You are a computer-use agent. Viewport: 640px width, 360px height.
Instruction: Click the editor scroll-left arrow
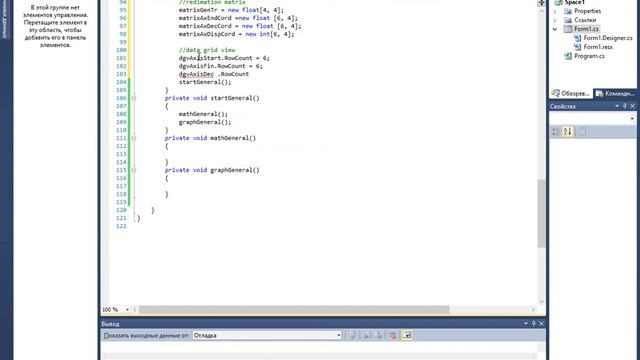(135, 310)
